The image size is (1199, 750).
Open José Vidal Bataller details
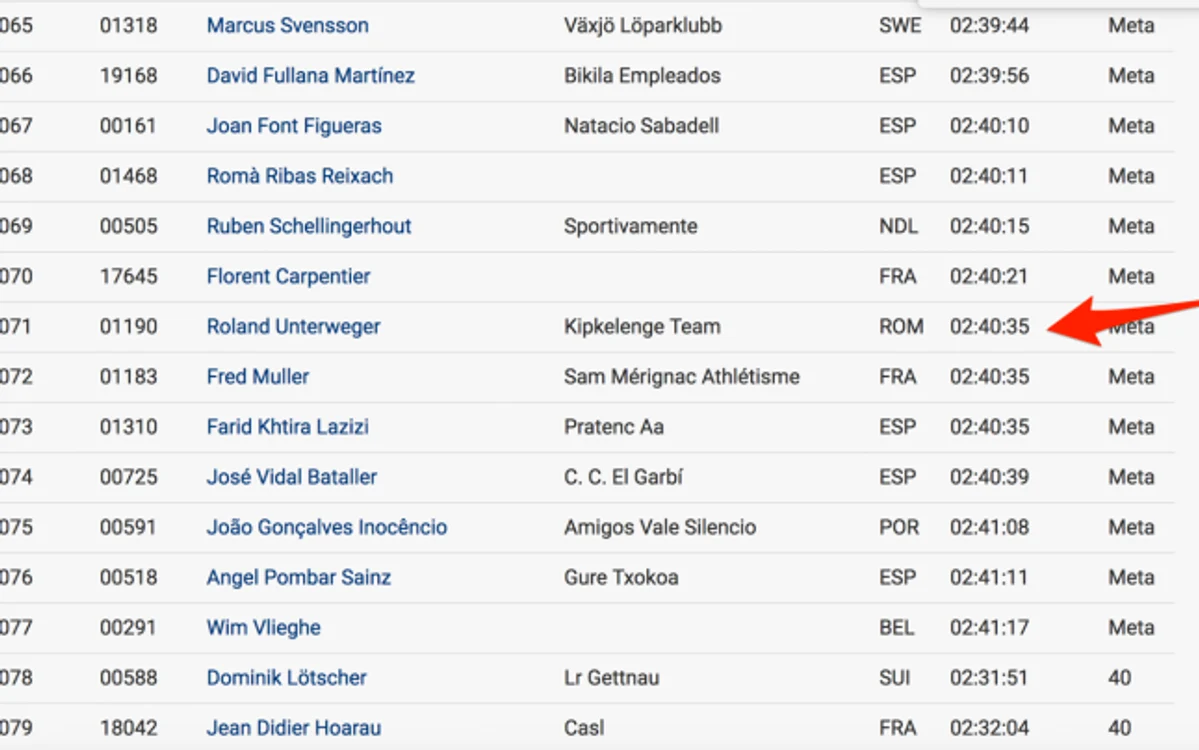click(x=292, y=477)
